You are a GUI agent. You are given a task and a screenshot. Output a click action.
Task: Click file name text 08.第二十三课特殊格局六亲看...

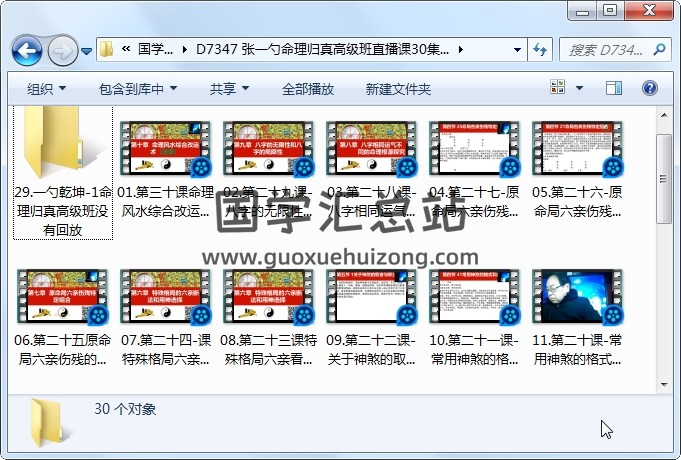[x=268, y=350]
